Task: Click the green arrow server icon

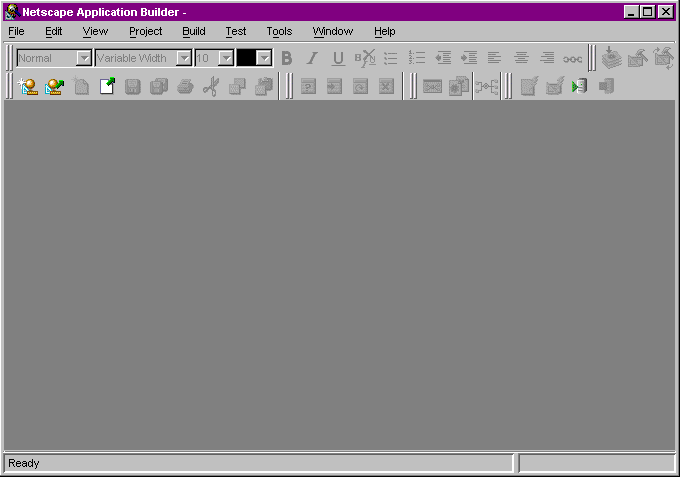Action: (x=580, y=86)
